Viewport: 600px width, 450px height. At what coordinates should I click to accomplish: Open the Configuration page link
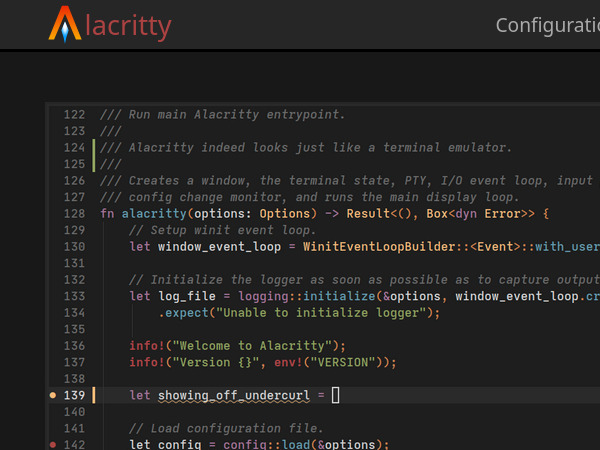(x=547, y=26)
